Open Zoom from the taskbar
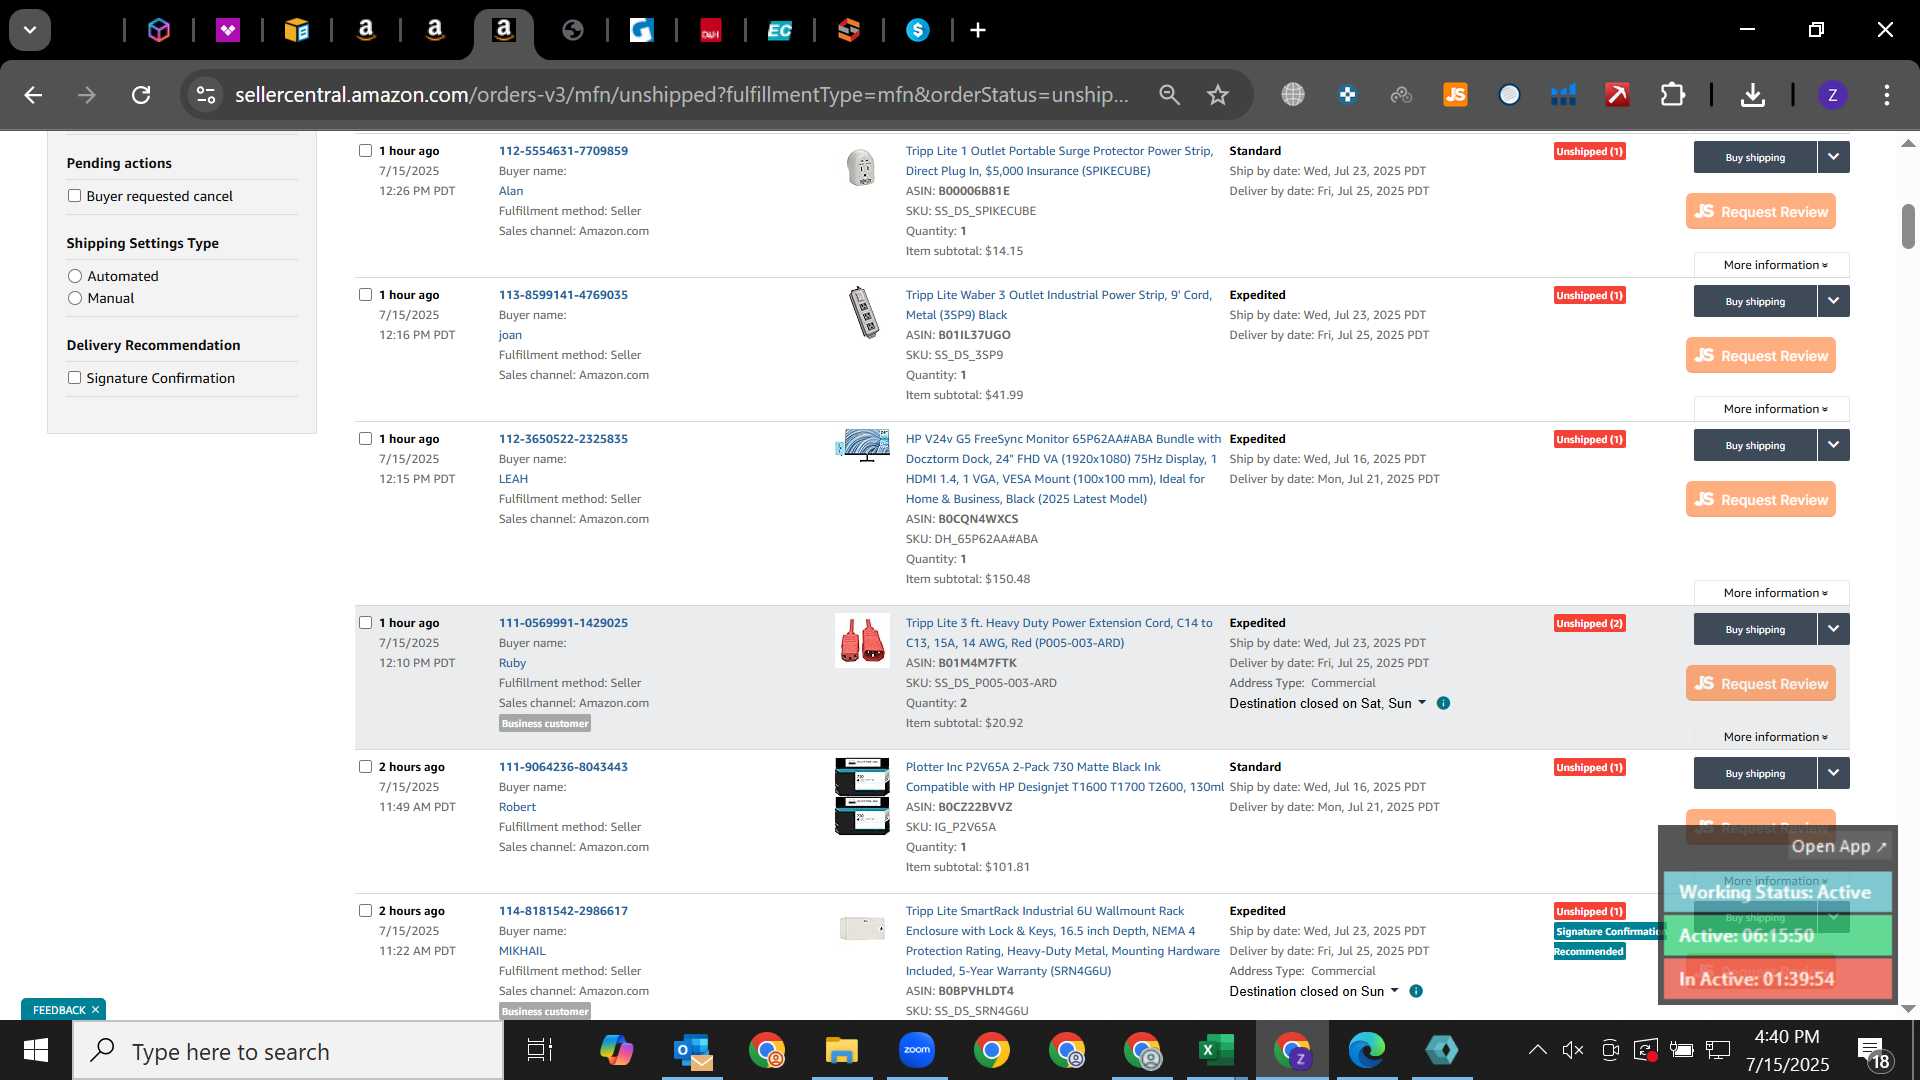The image size is (1920, 1080). click(917, 1051)
